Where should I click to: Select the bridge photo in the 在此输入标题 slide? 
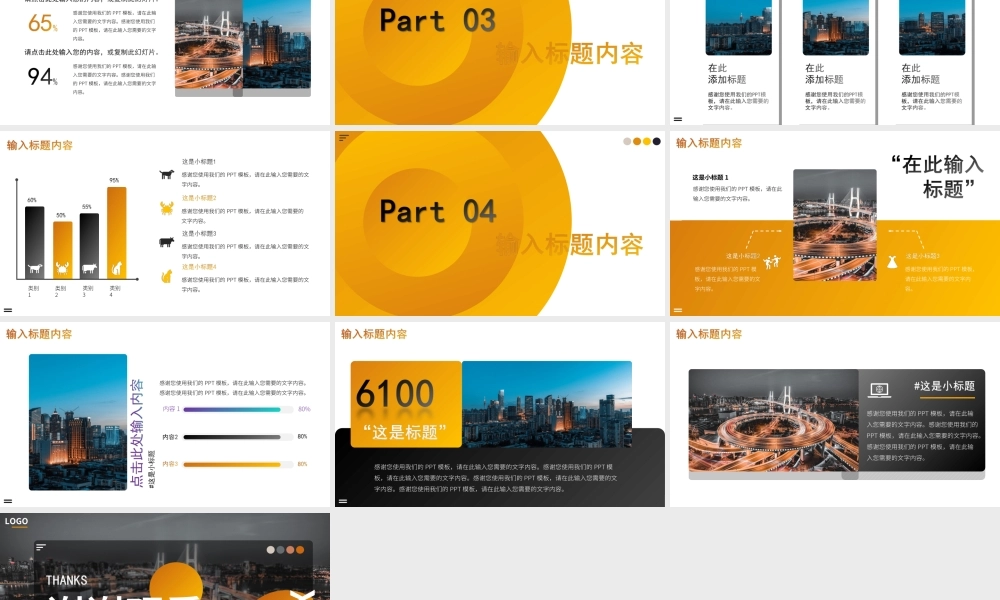(x=835, y=225)
